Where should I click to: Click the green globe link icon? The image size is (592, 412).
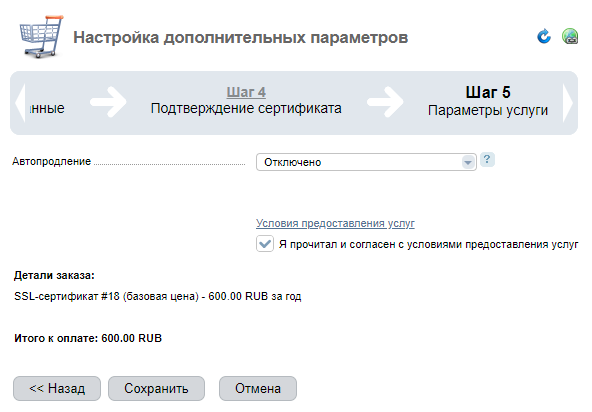click(x=570, y=37)
